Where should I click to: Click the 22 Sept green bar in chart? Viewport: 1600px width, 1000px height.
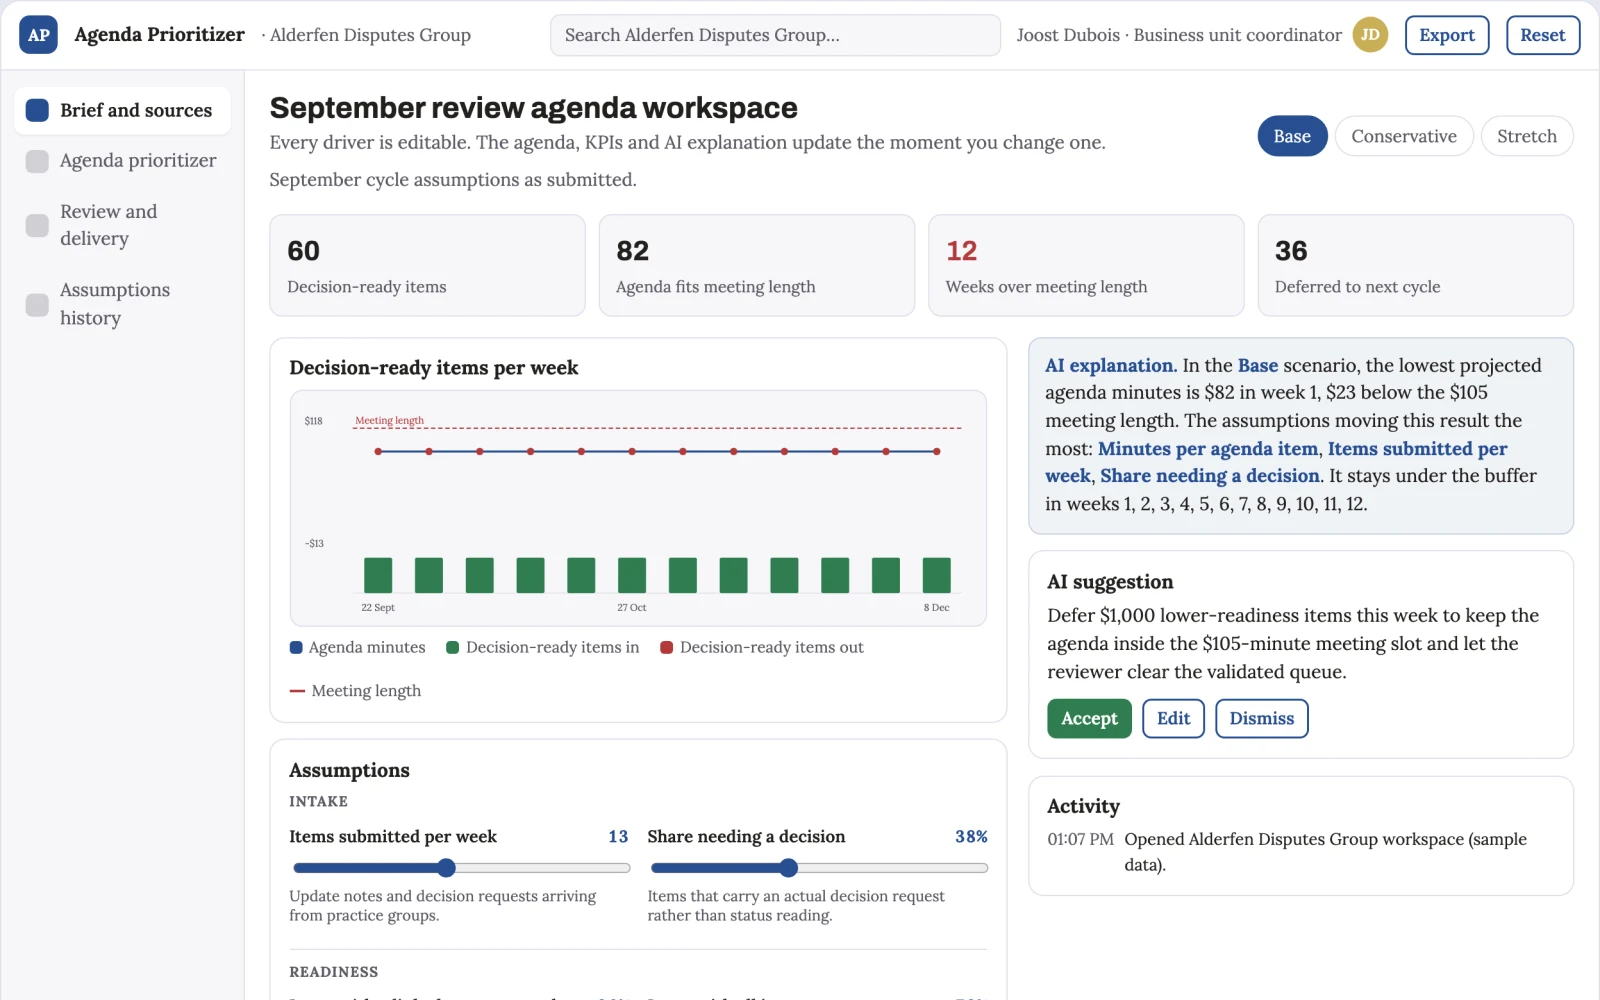[378, 575]
